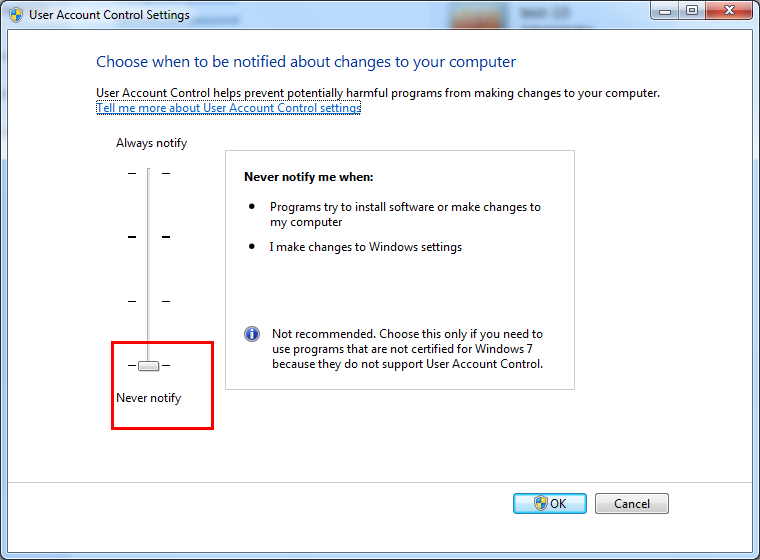Click the slider thumb at Never notify

click(148, 366)
